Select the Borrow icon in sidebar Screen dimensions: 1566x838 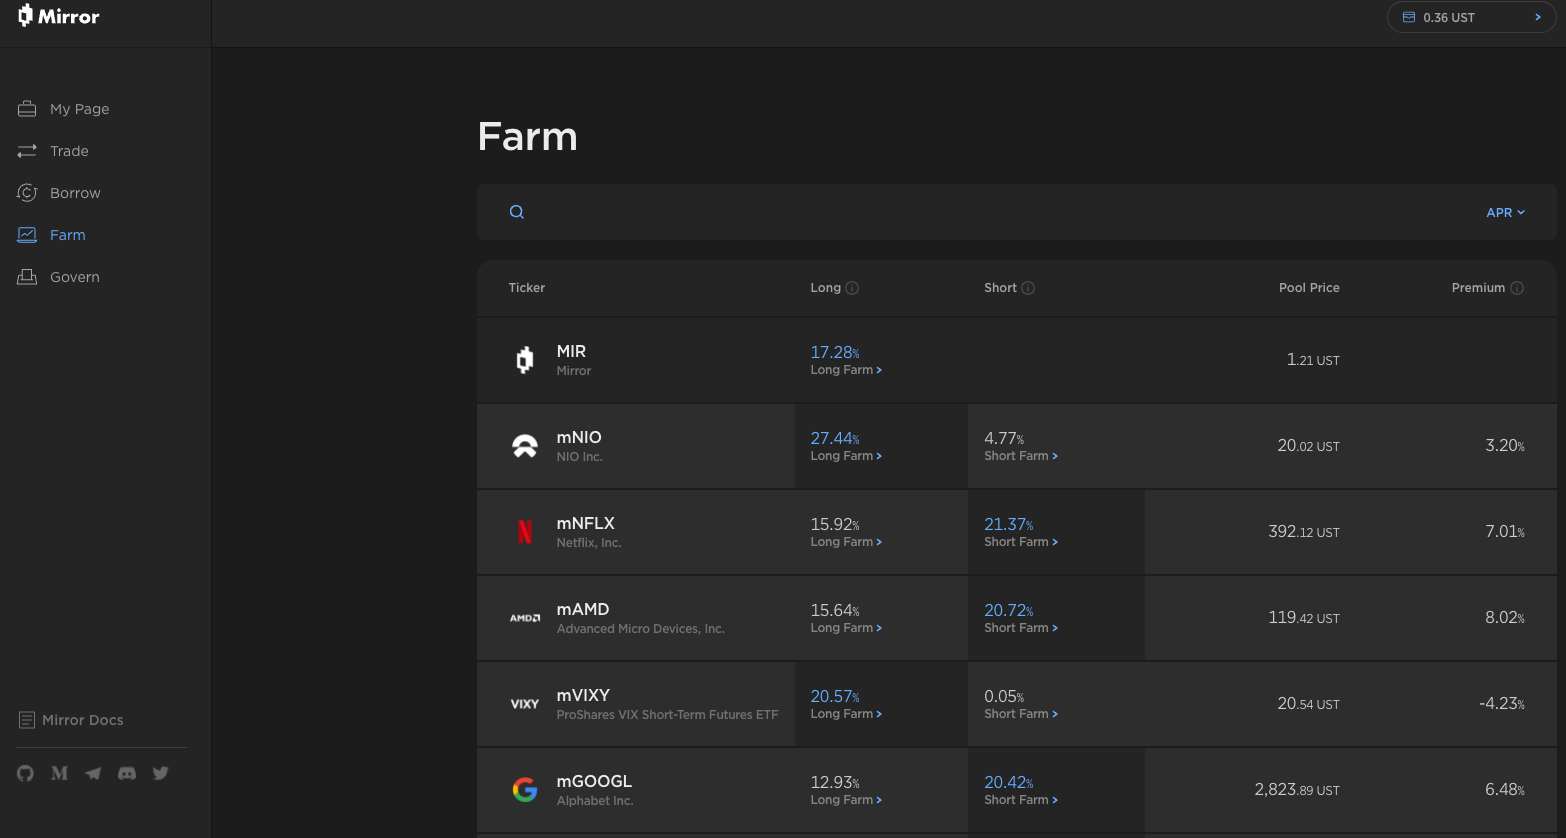coord(26,192)
